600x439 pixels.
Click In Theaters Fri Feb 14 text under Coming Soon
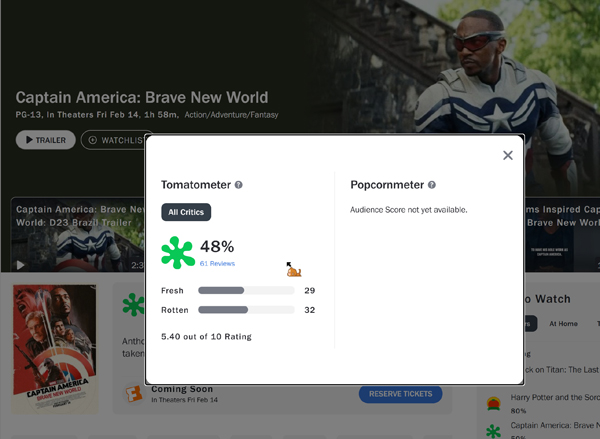(184, 400)
